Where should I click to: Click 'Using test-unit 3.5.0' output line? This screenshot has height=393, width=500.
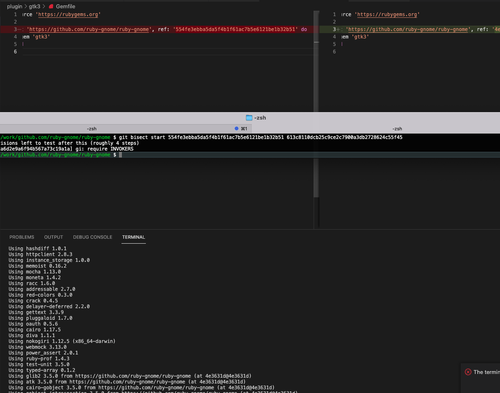pos(39,364)
